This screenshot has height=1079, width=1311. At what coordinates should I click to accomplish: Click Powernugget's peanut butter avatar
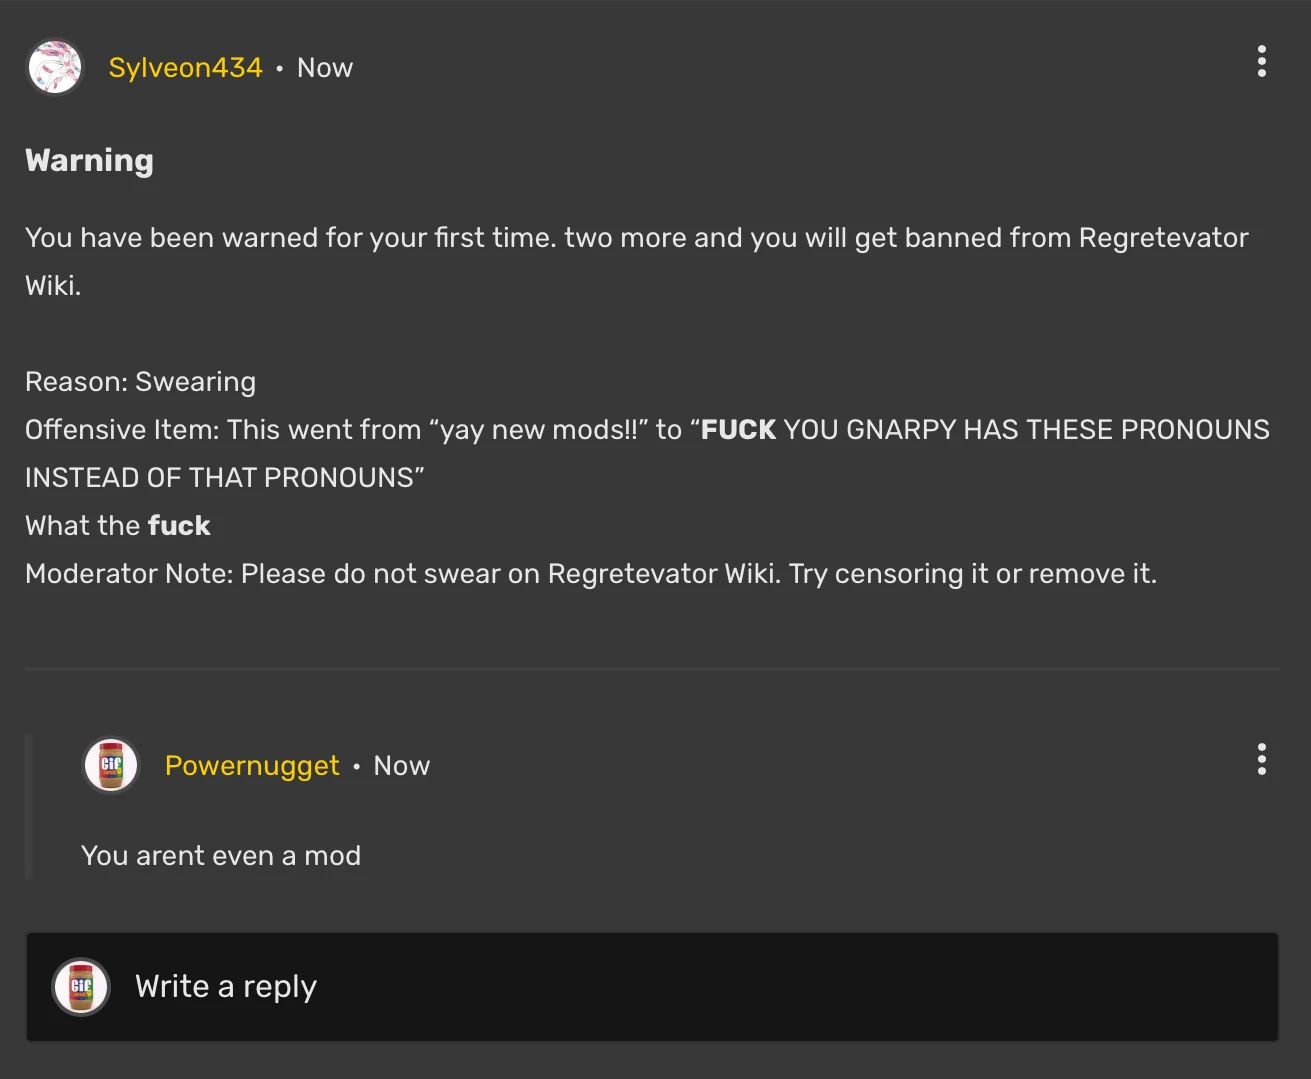tap(110, 765)
